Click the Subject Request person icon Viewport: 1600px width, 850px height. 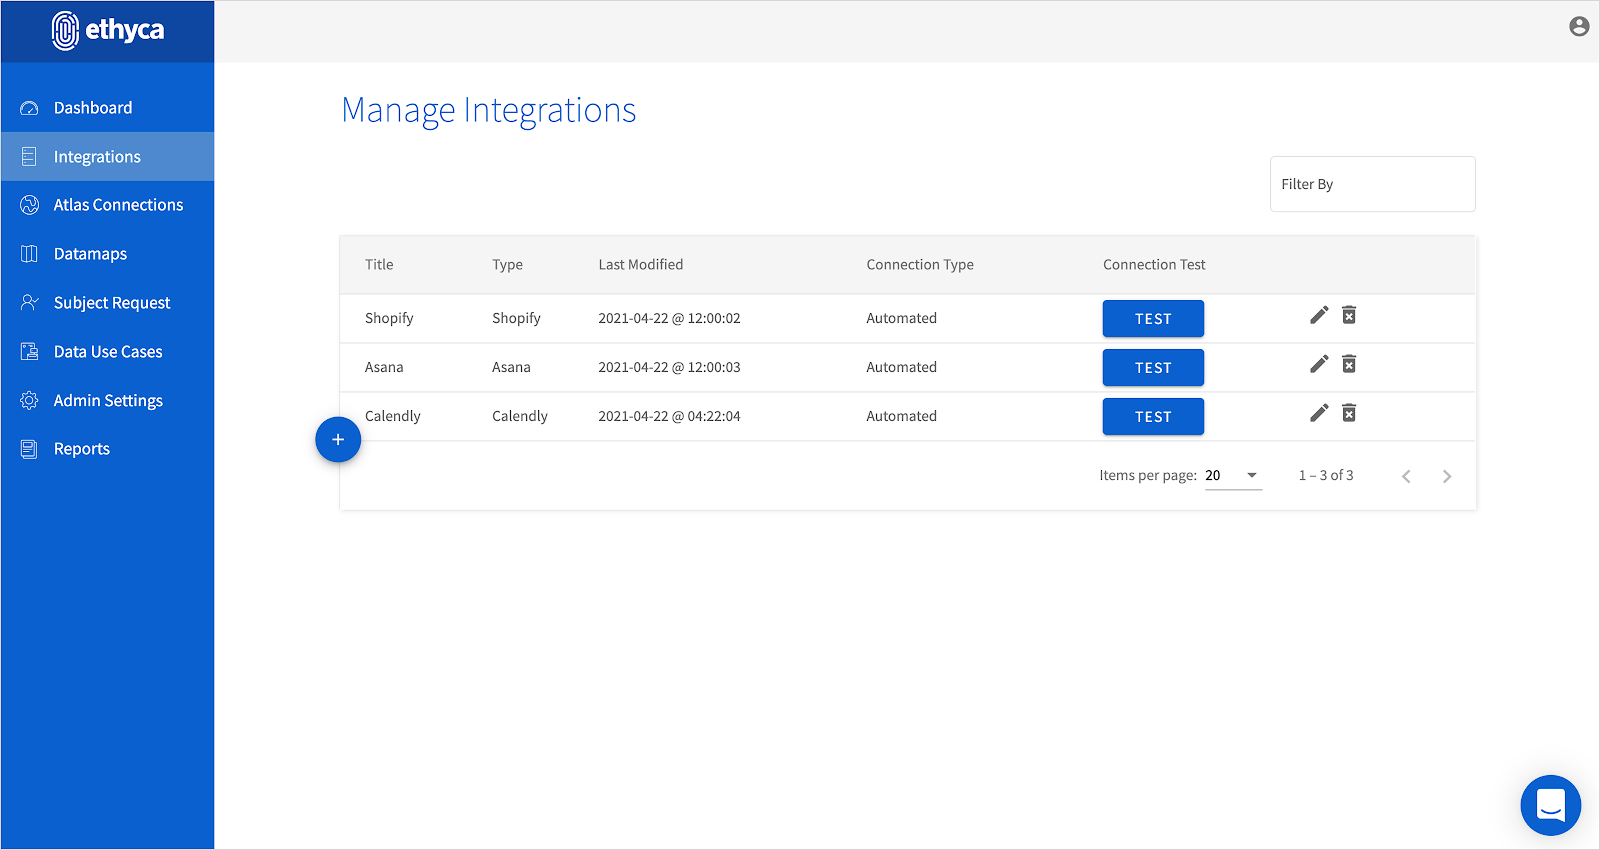tap(29, 302)
